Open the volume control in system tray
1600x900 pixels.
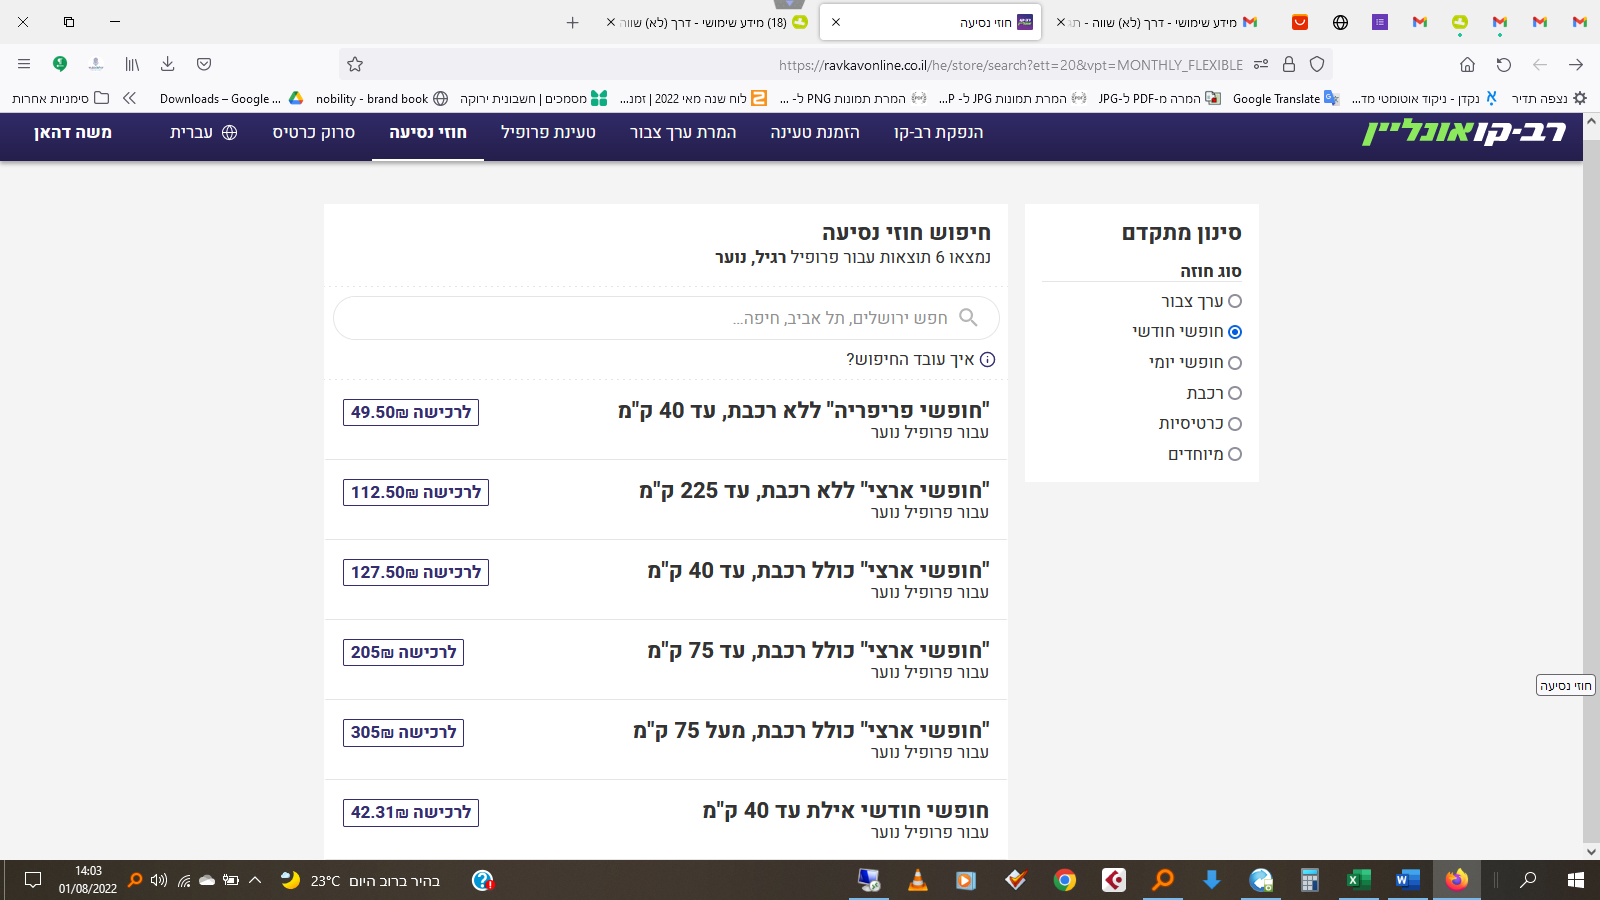click(158, 881)
